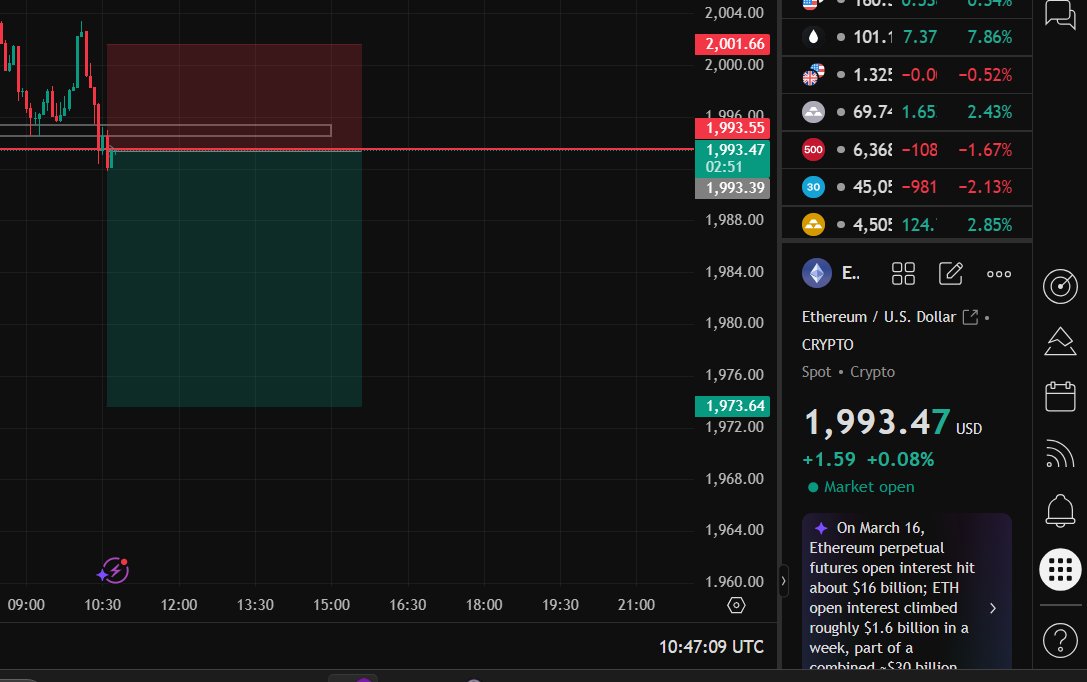Click the Ethereum / U.S. Dollar title
Viewport: 1087px width, 682px height.
tap(878, 317)
